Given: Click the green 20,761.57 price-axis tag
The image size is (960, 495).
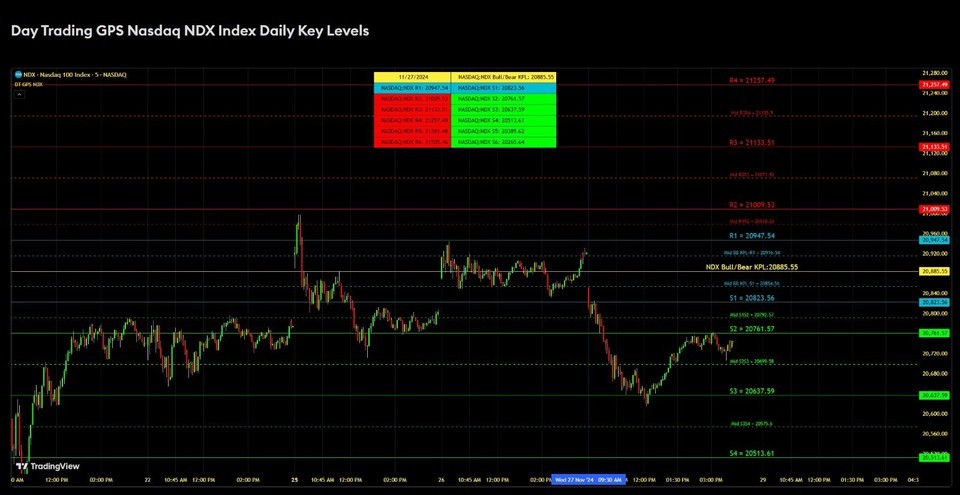Looking at the screenshot, I should (934, 333).
